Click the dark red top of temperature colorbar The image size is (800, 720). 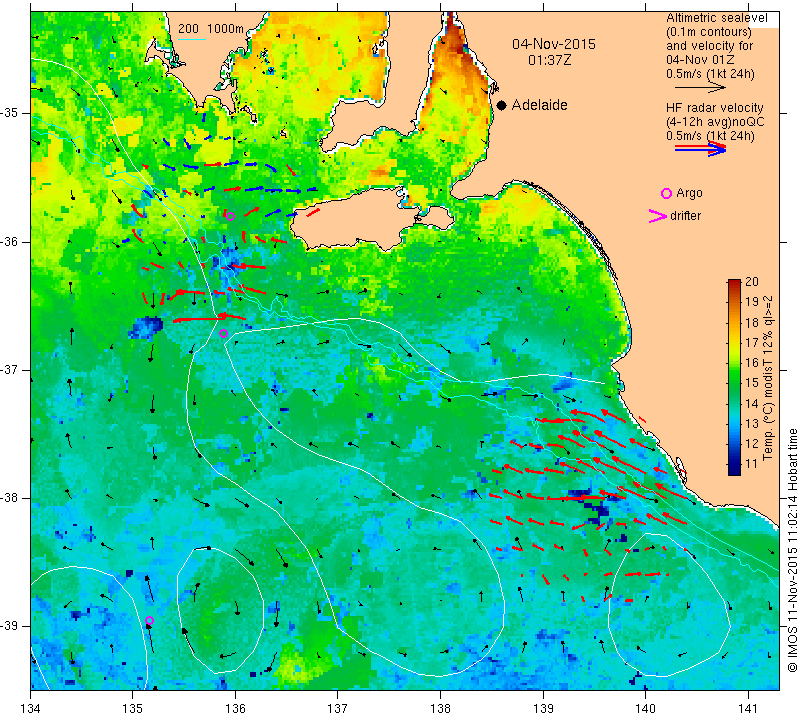[734, 283]
